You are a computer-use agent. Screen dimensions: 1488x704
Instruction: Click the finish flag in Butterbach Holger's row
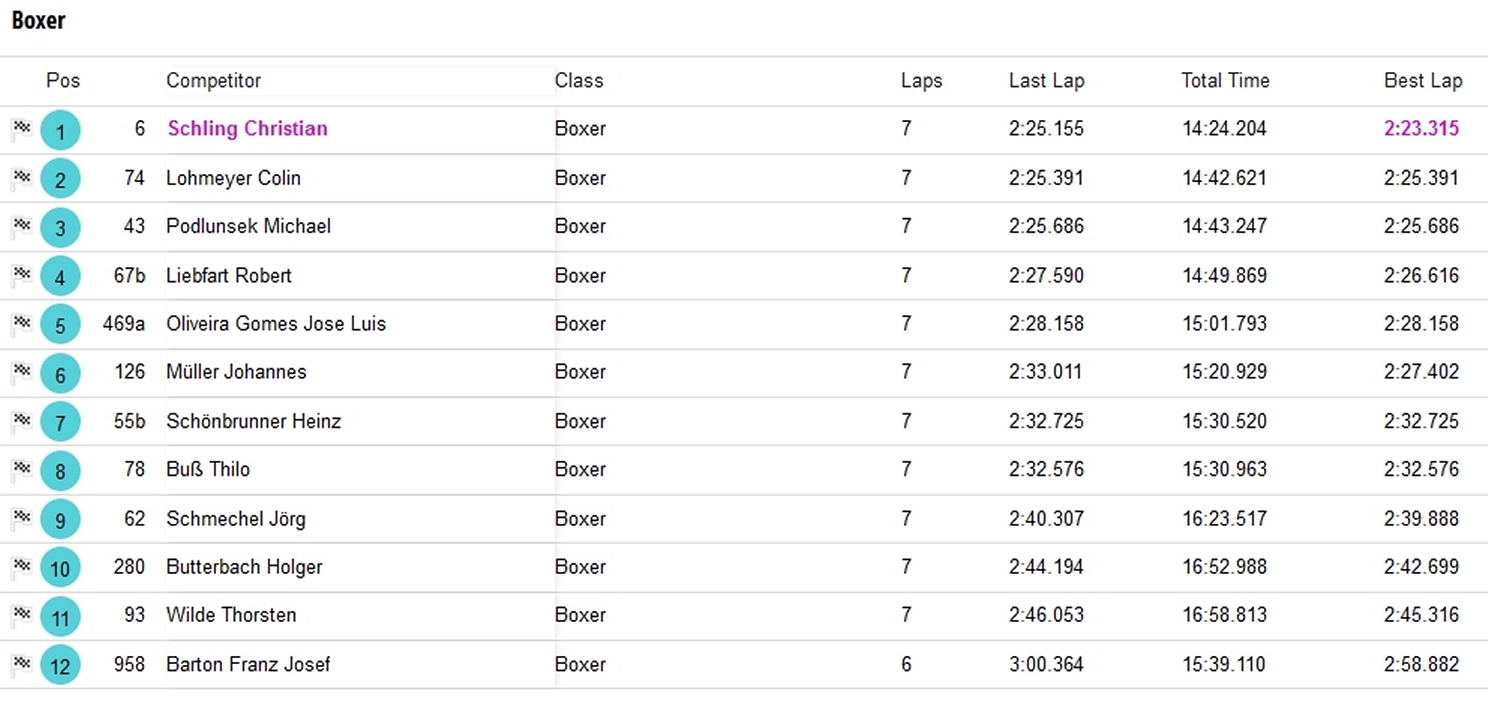[21, 568]
